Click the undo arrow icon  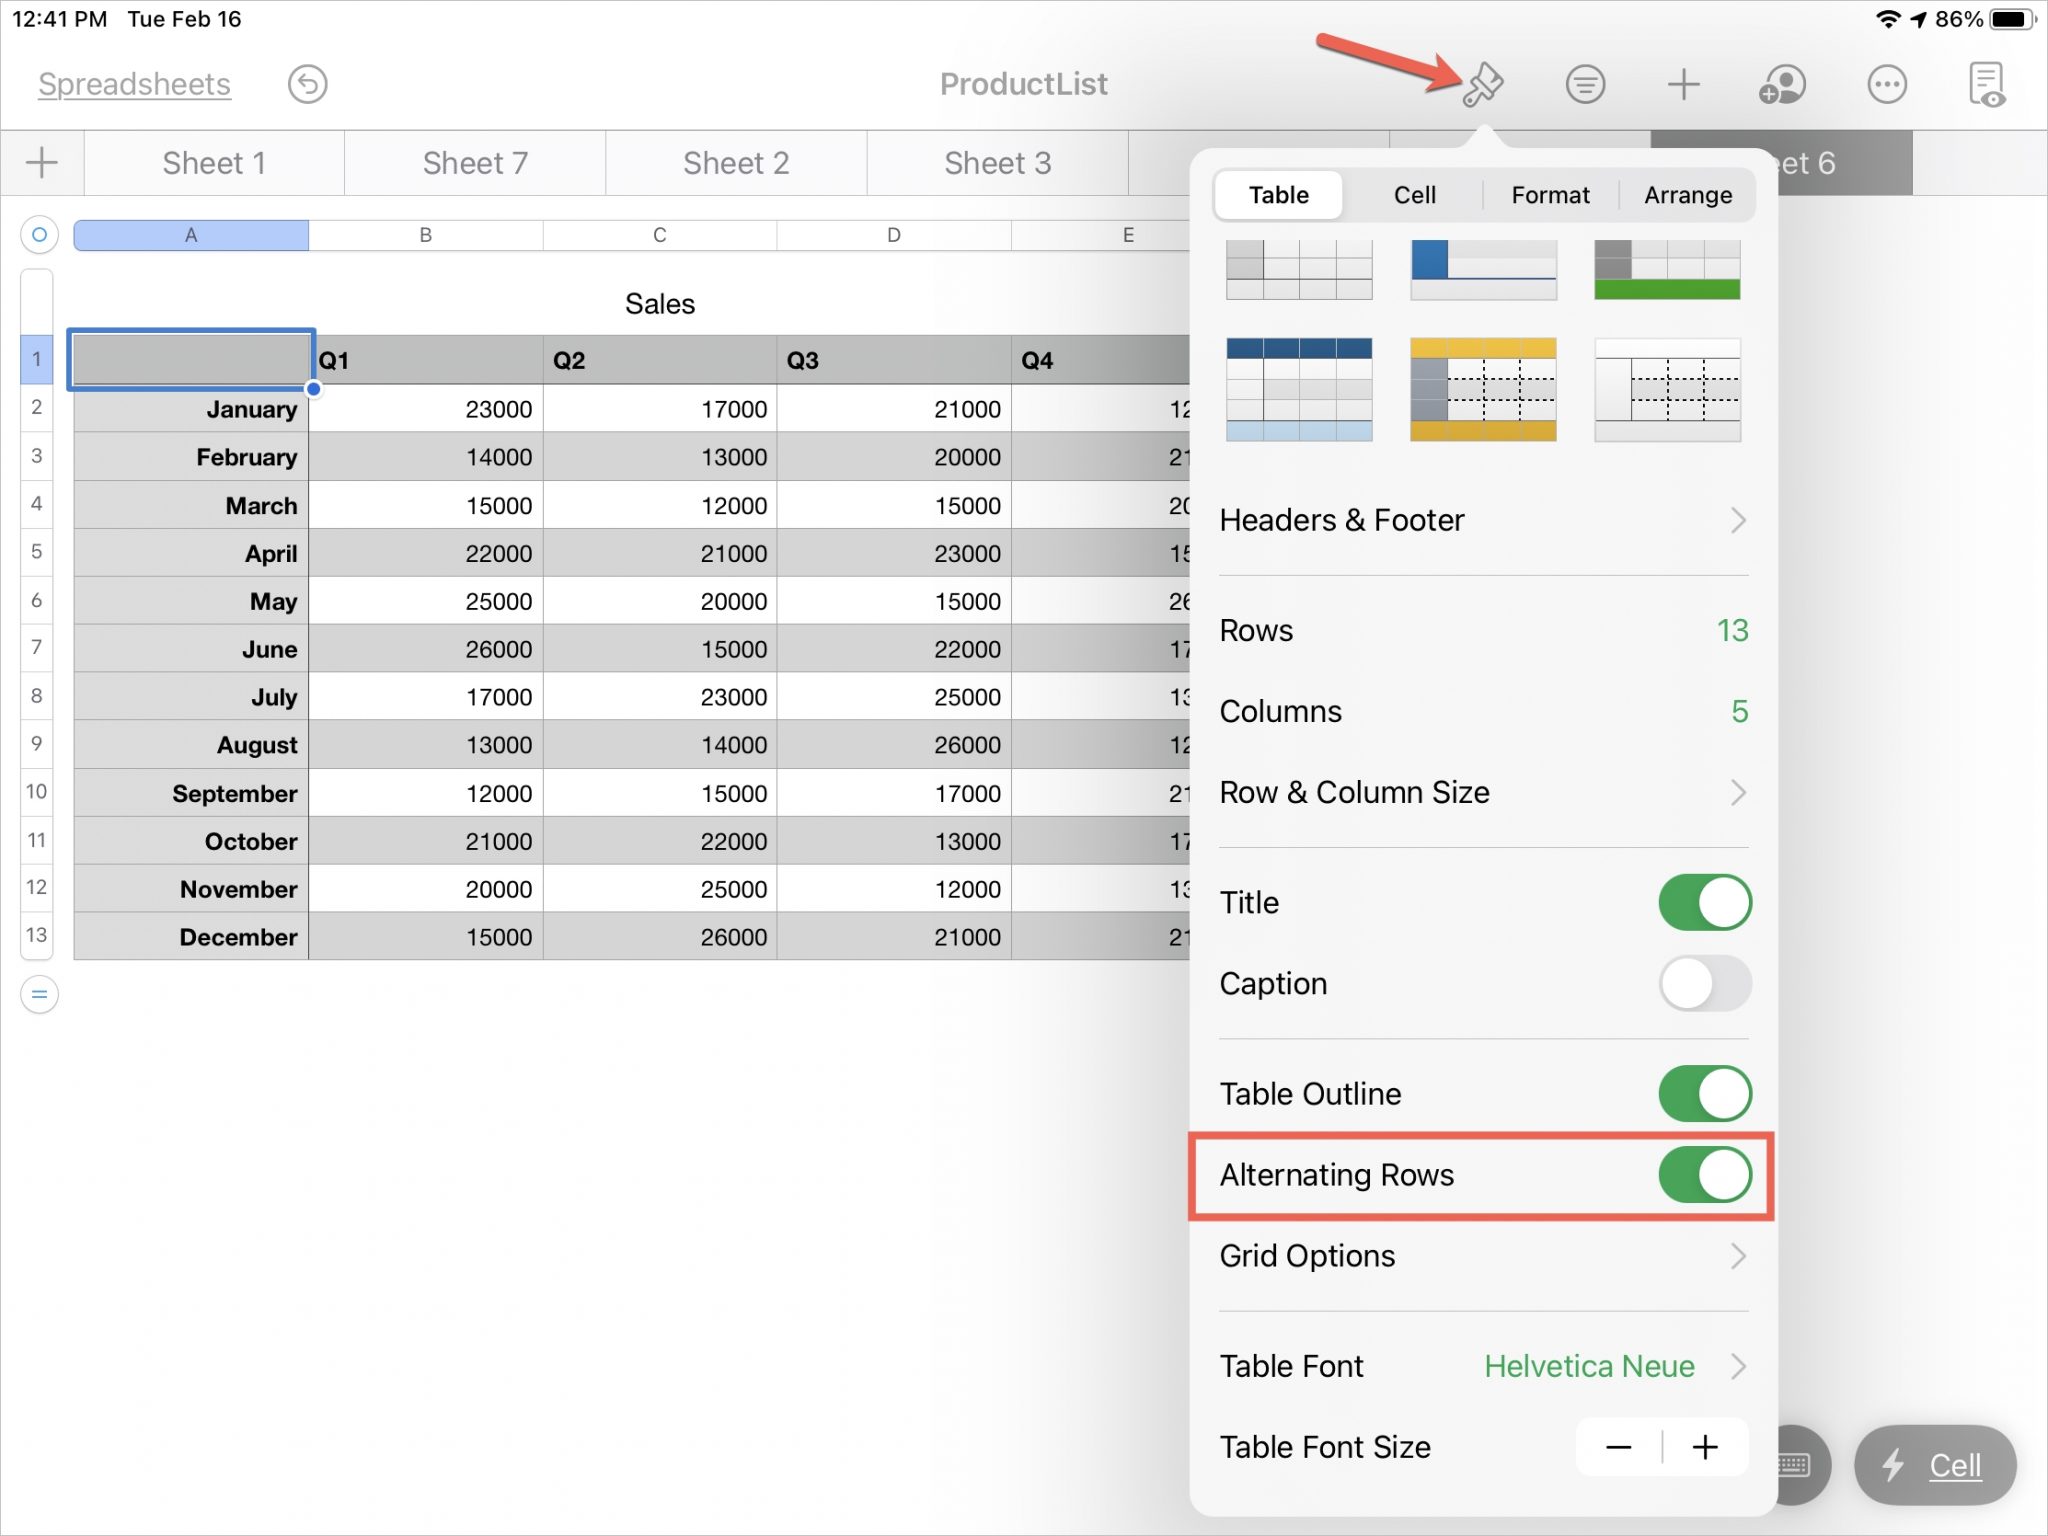[308, 84]
